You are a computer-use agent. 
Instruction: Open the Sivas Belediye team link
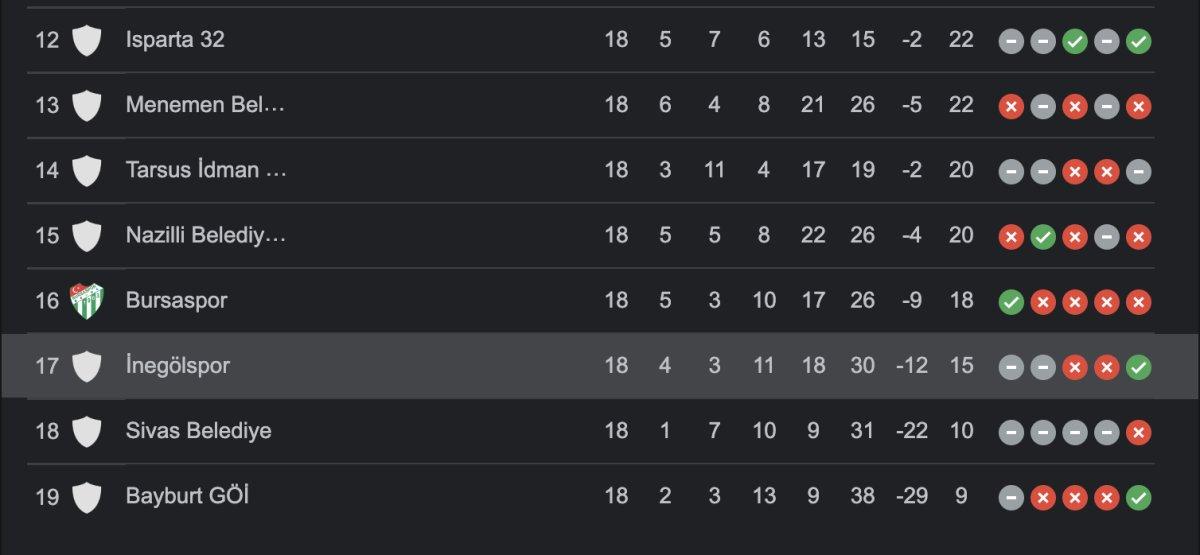point(198,431)
